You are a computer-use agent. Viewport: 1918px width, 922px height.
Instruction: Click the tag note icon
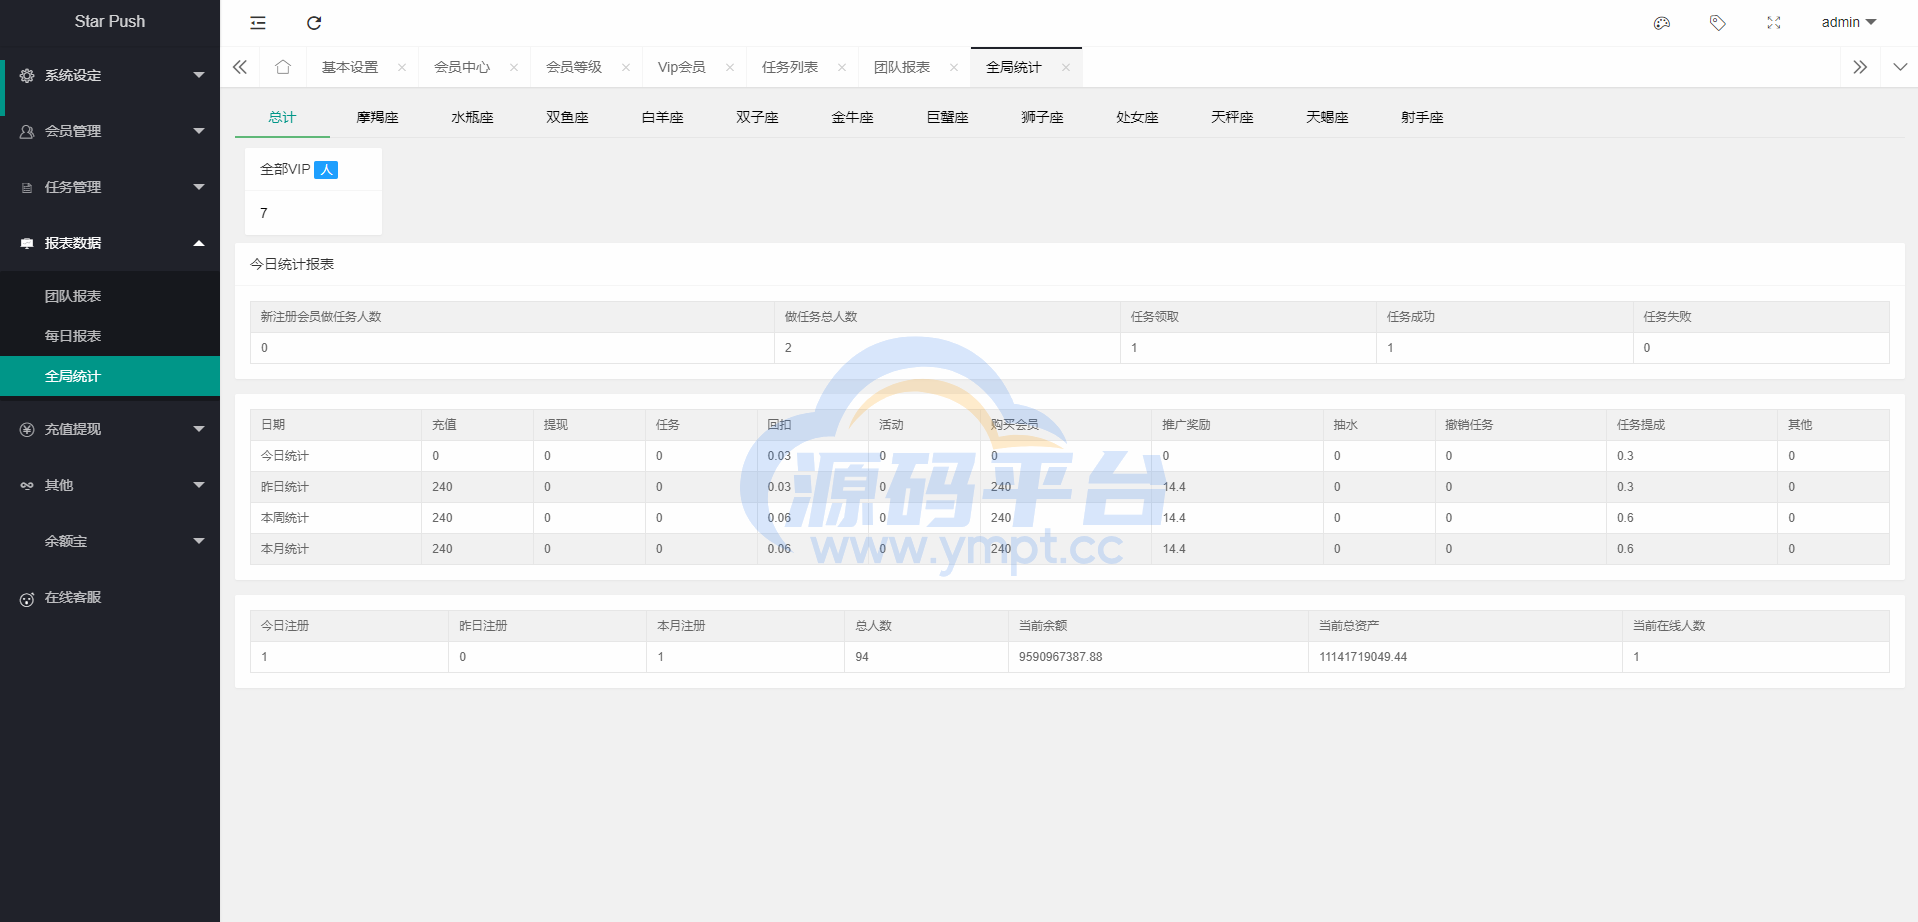(1718, 23)
